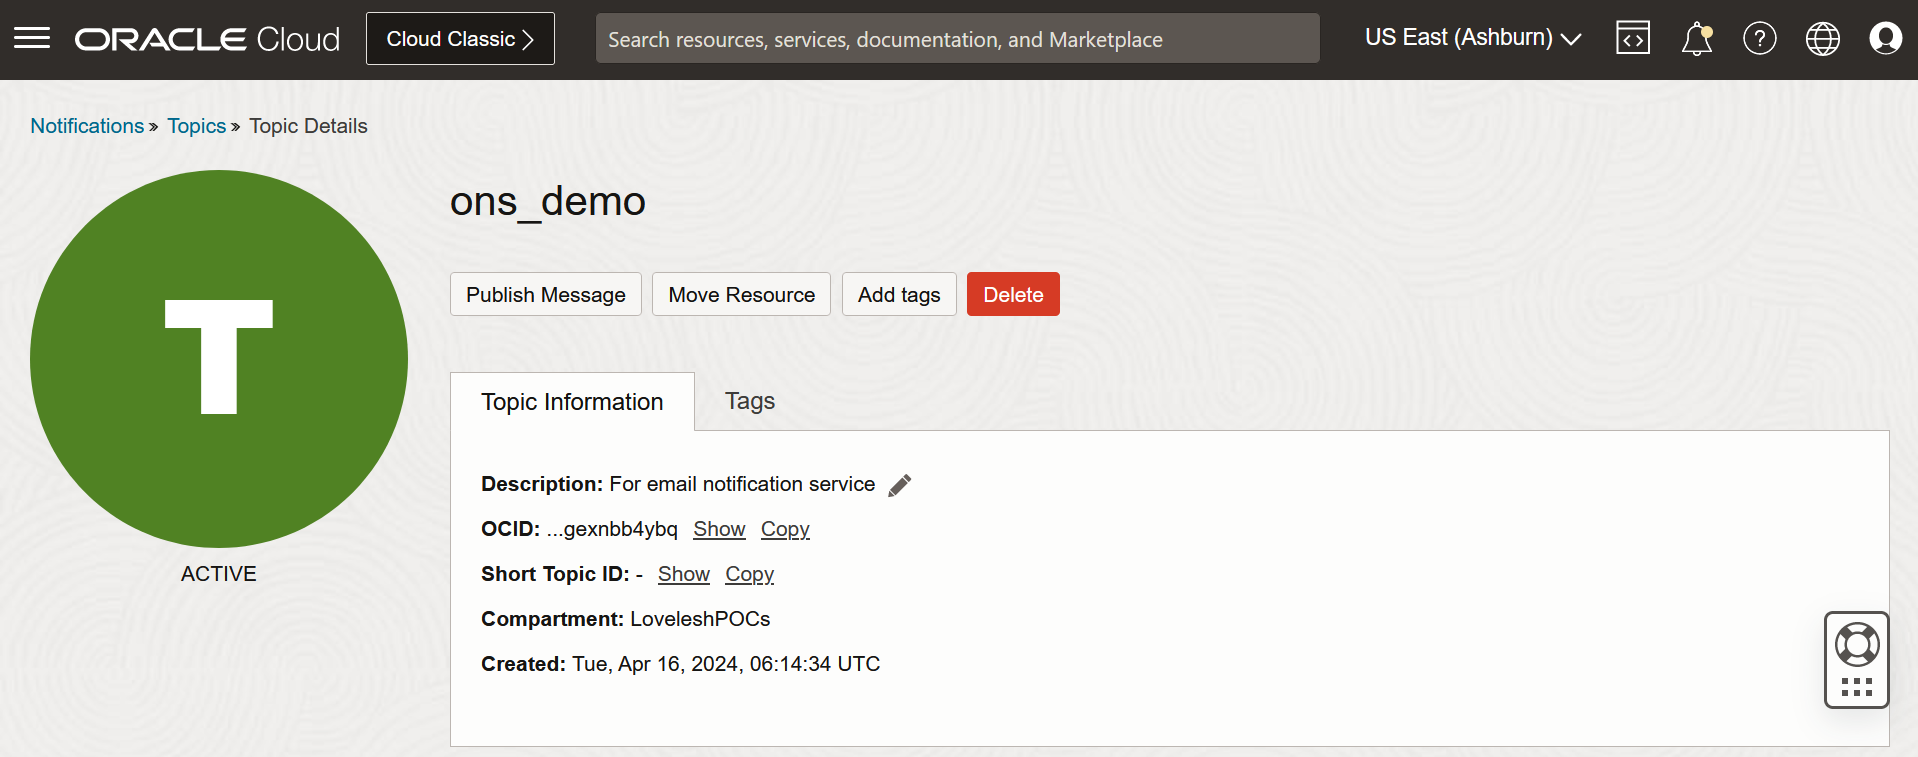Open the help question mark icon
This screenshot has height=757, width=1918.
[1760, 39]
